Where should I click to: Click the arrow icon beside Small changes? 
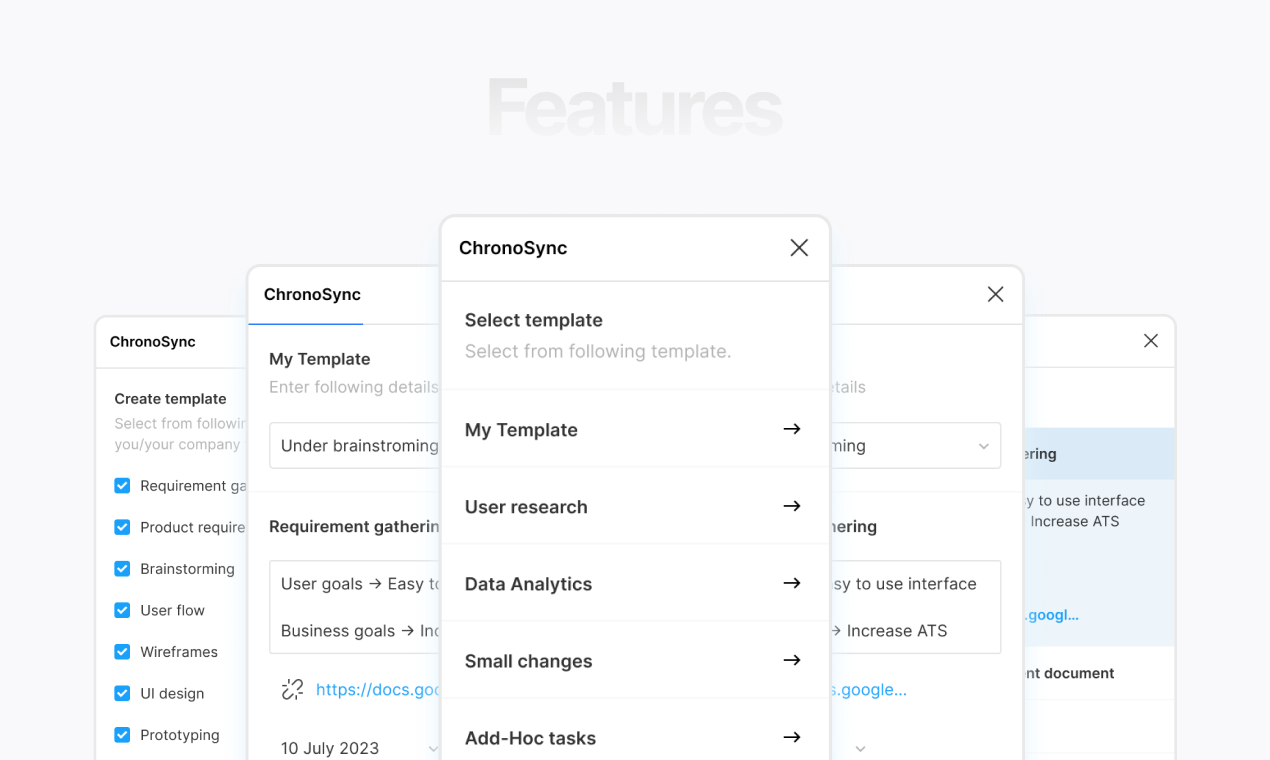pos(792,660)
